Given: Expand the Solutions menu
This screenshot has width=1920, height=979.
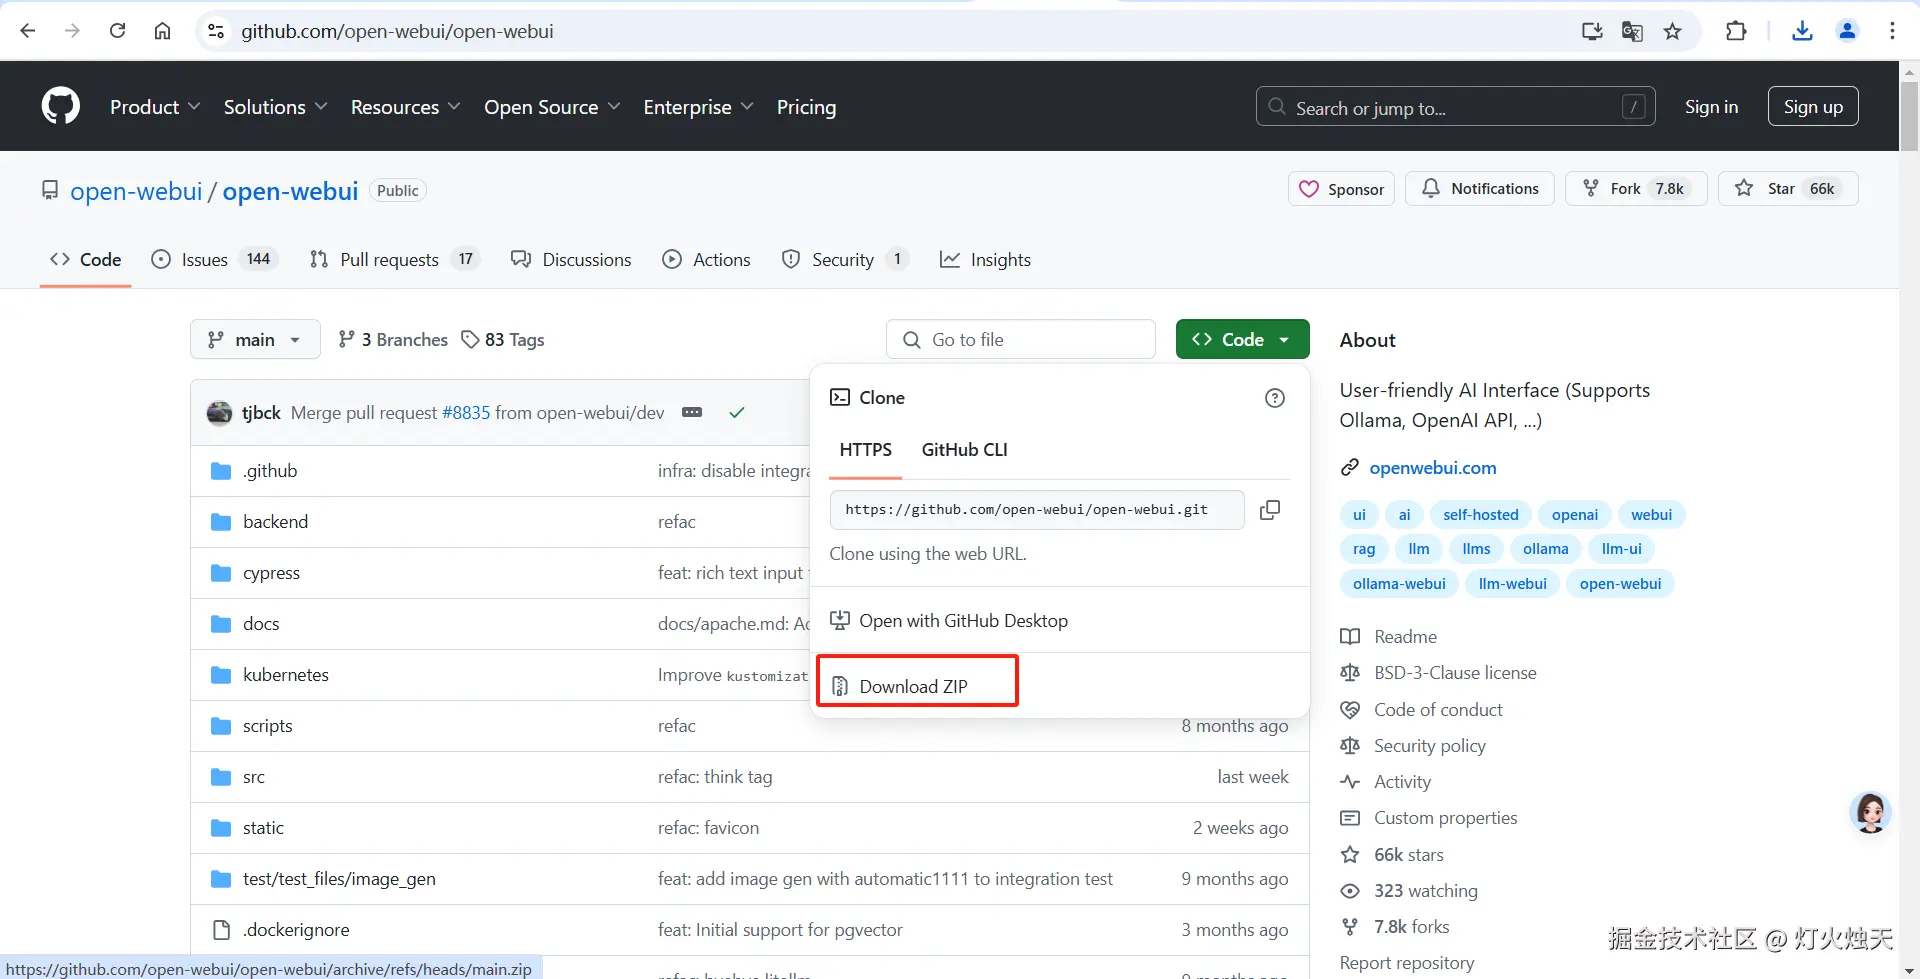Looking at the screenshot, I should [275, 107].
